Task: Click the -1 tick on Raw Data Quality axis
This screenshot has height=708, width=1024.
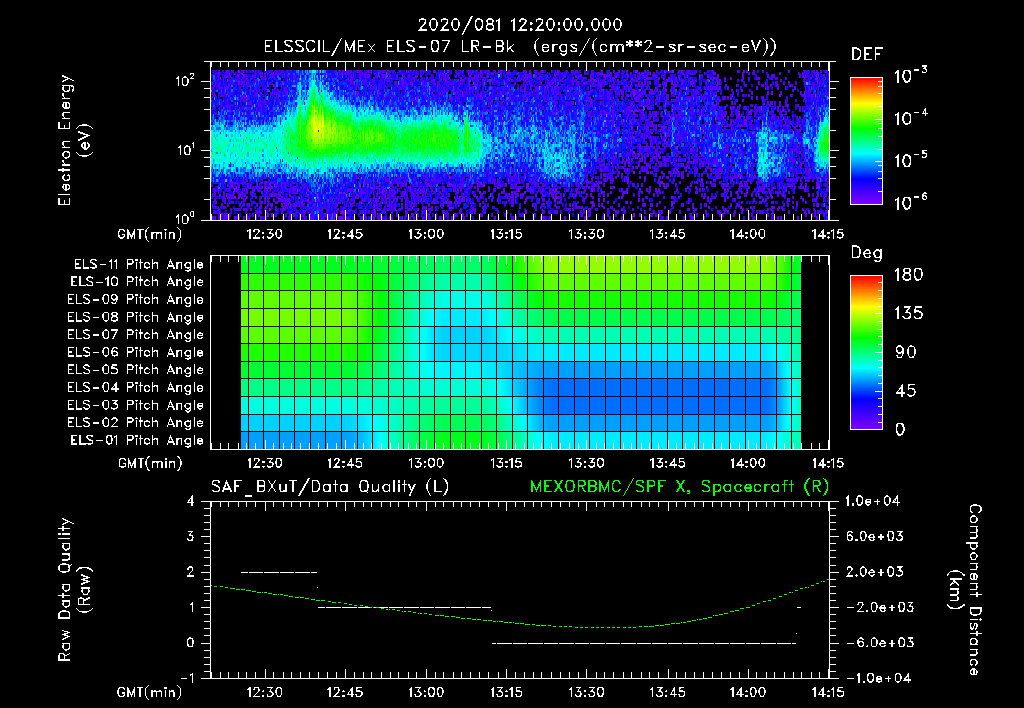Action: point(187,678)
